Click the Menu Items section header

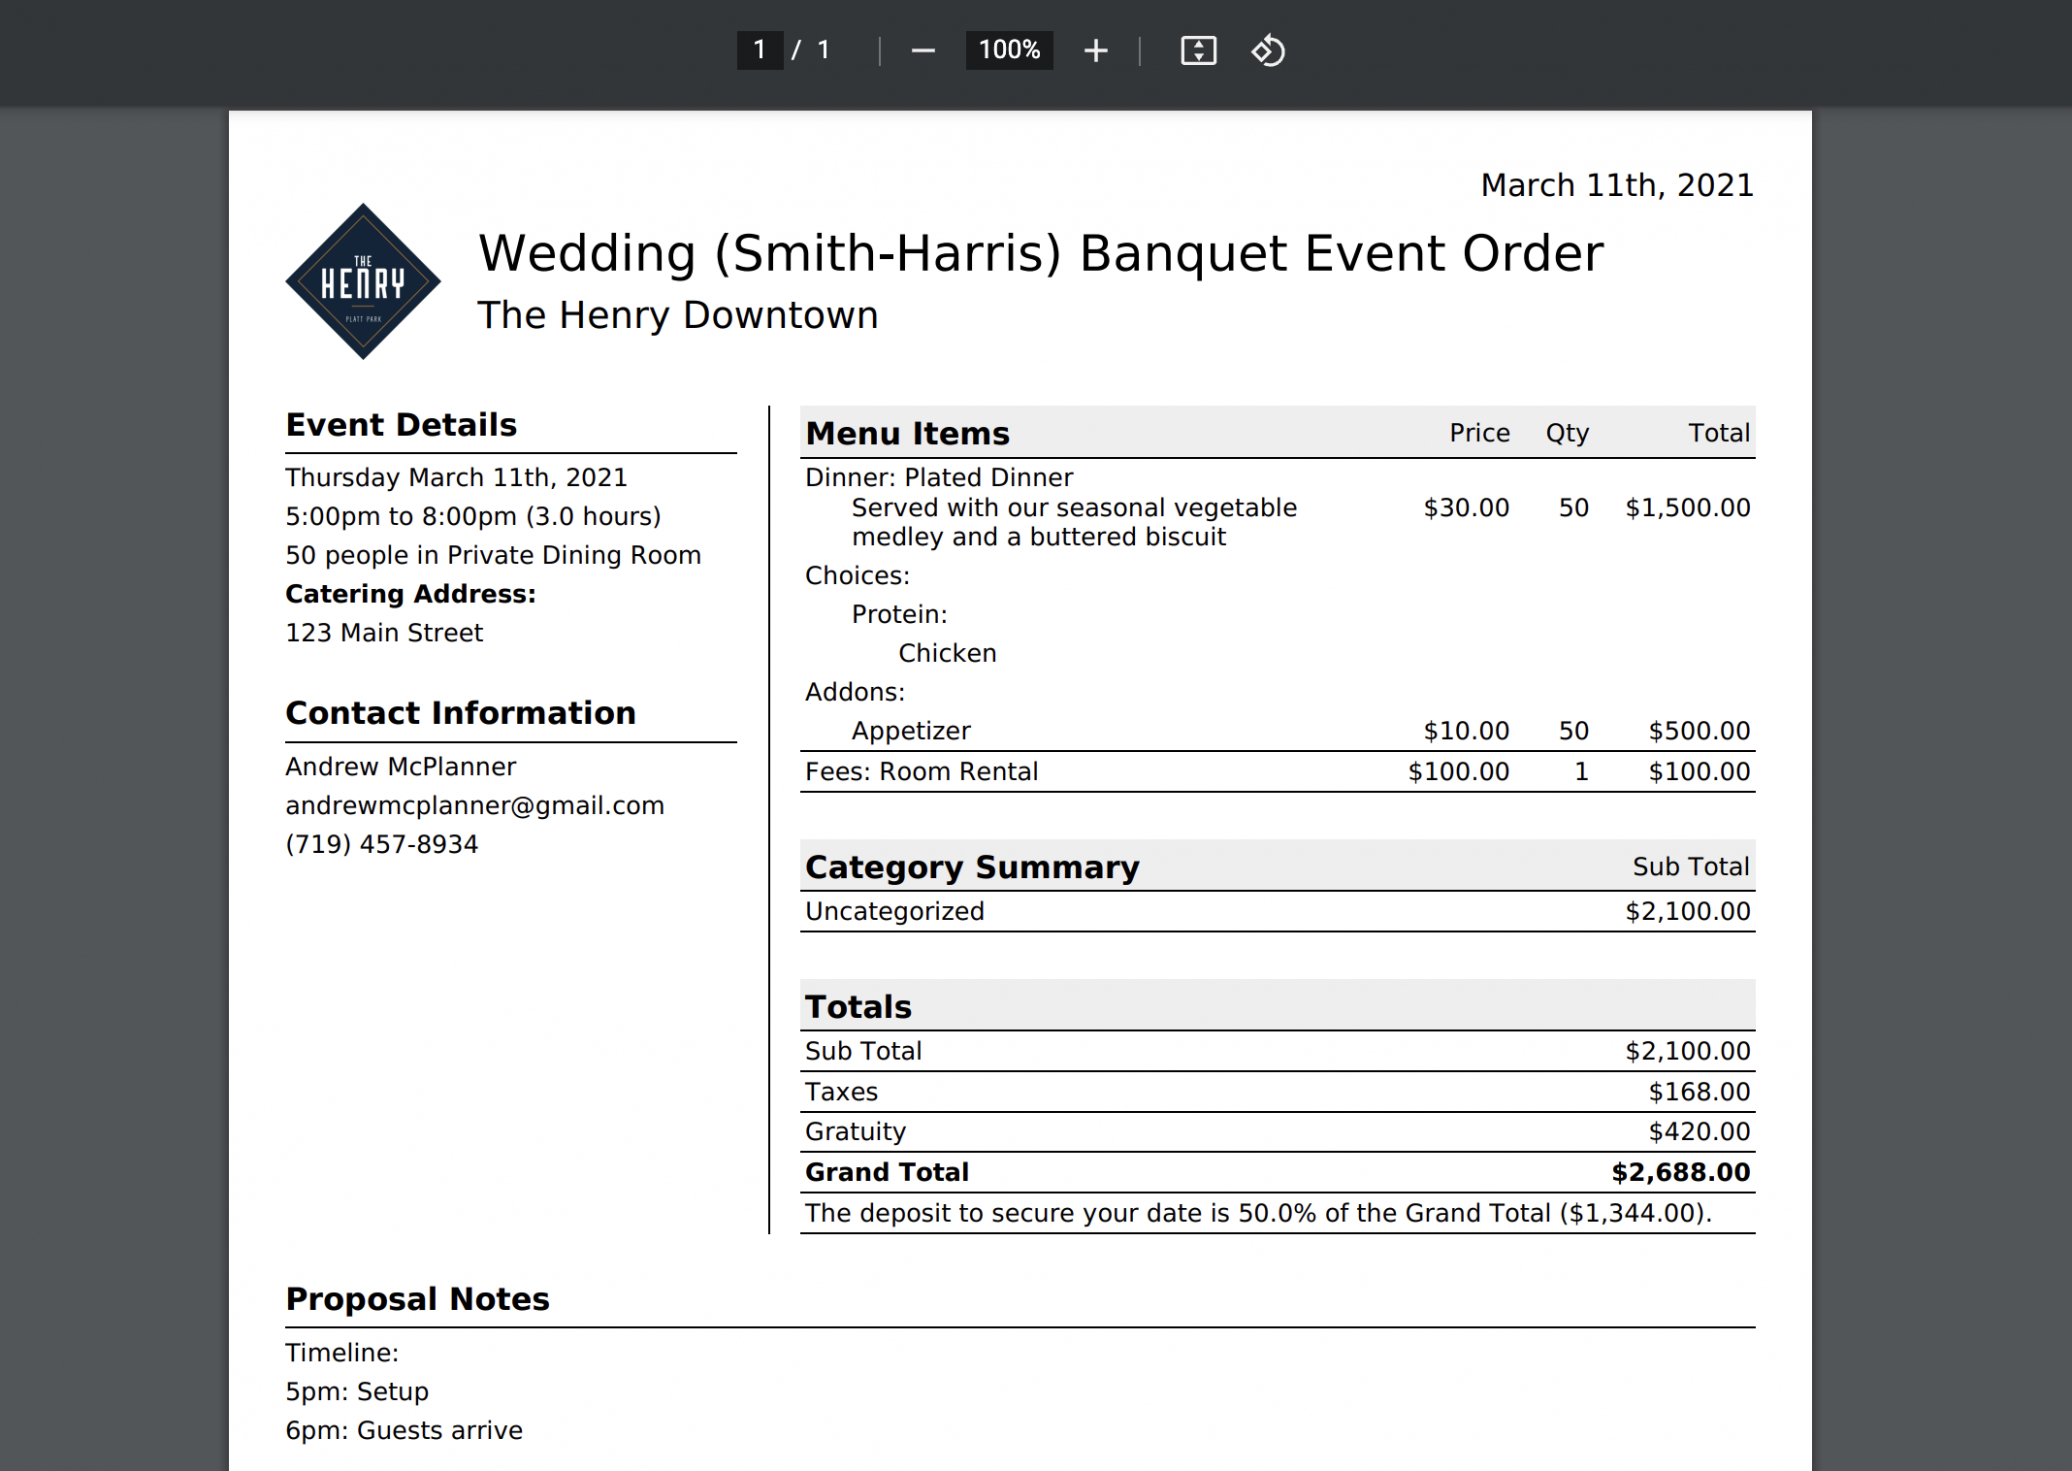(907, 433)
